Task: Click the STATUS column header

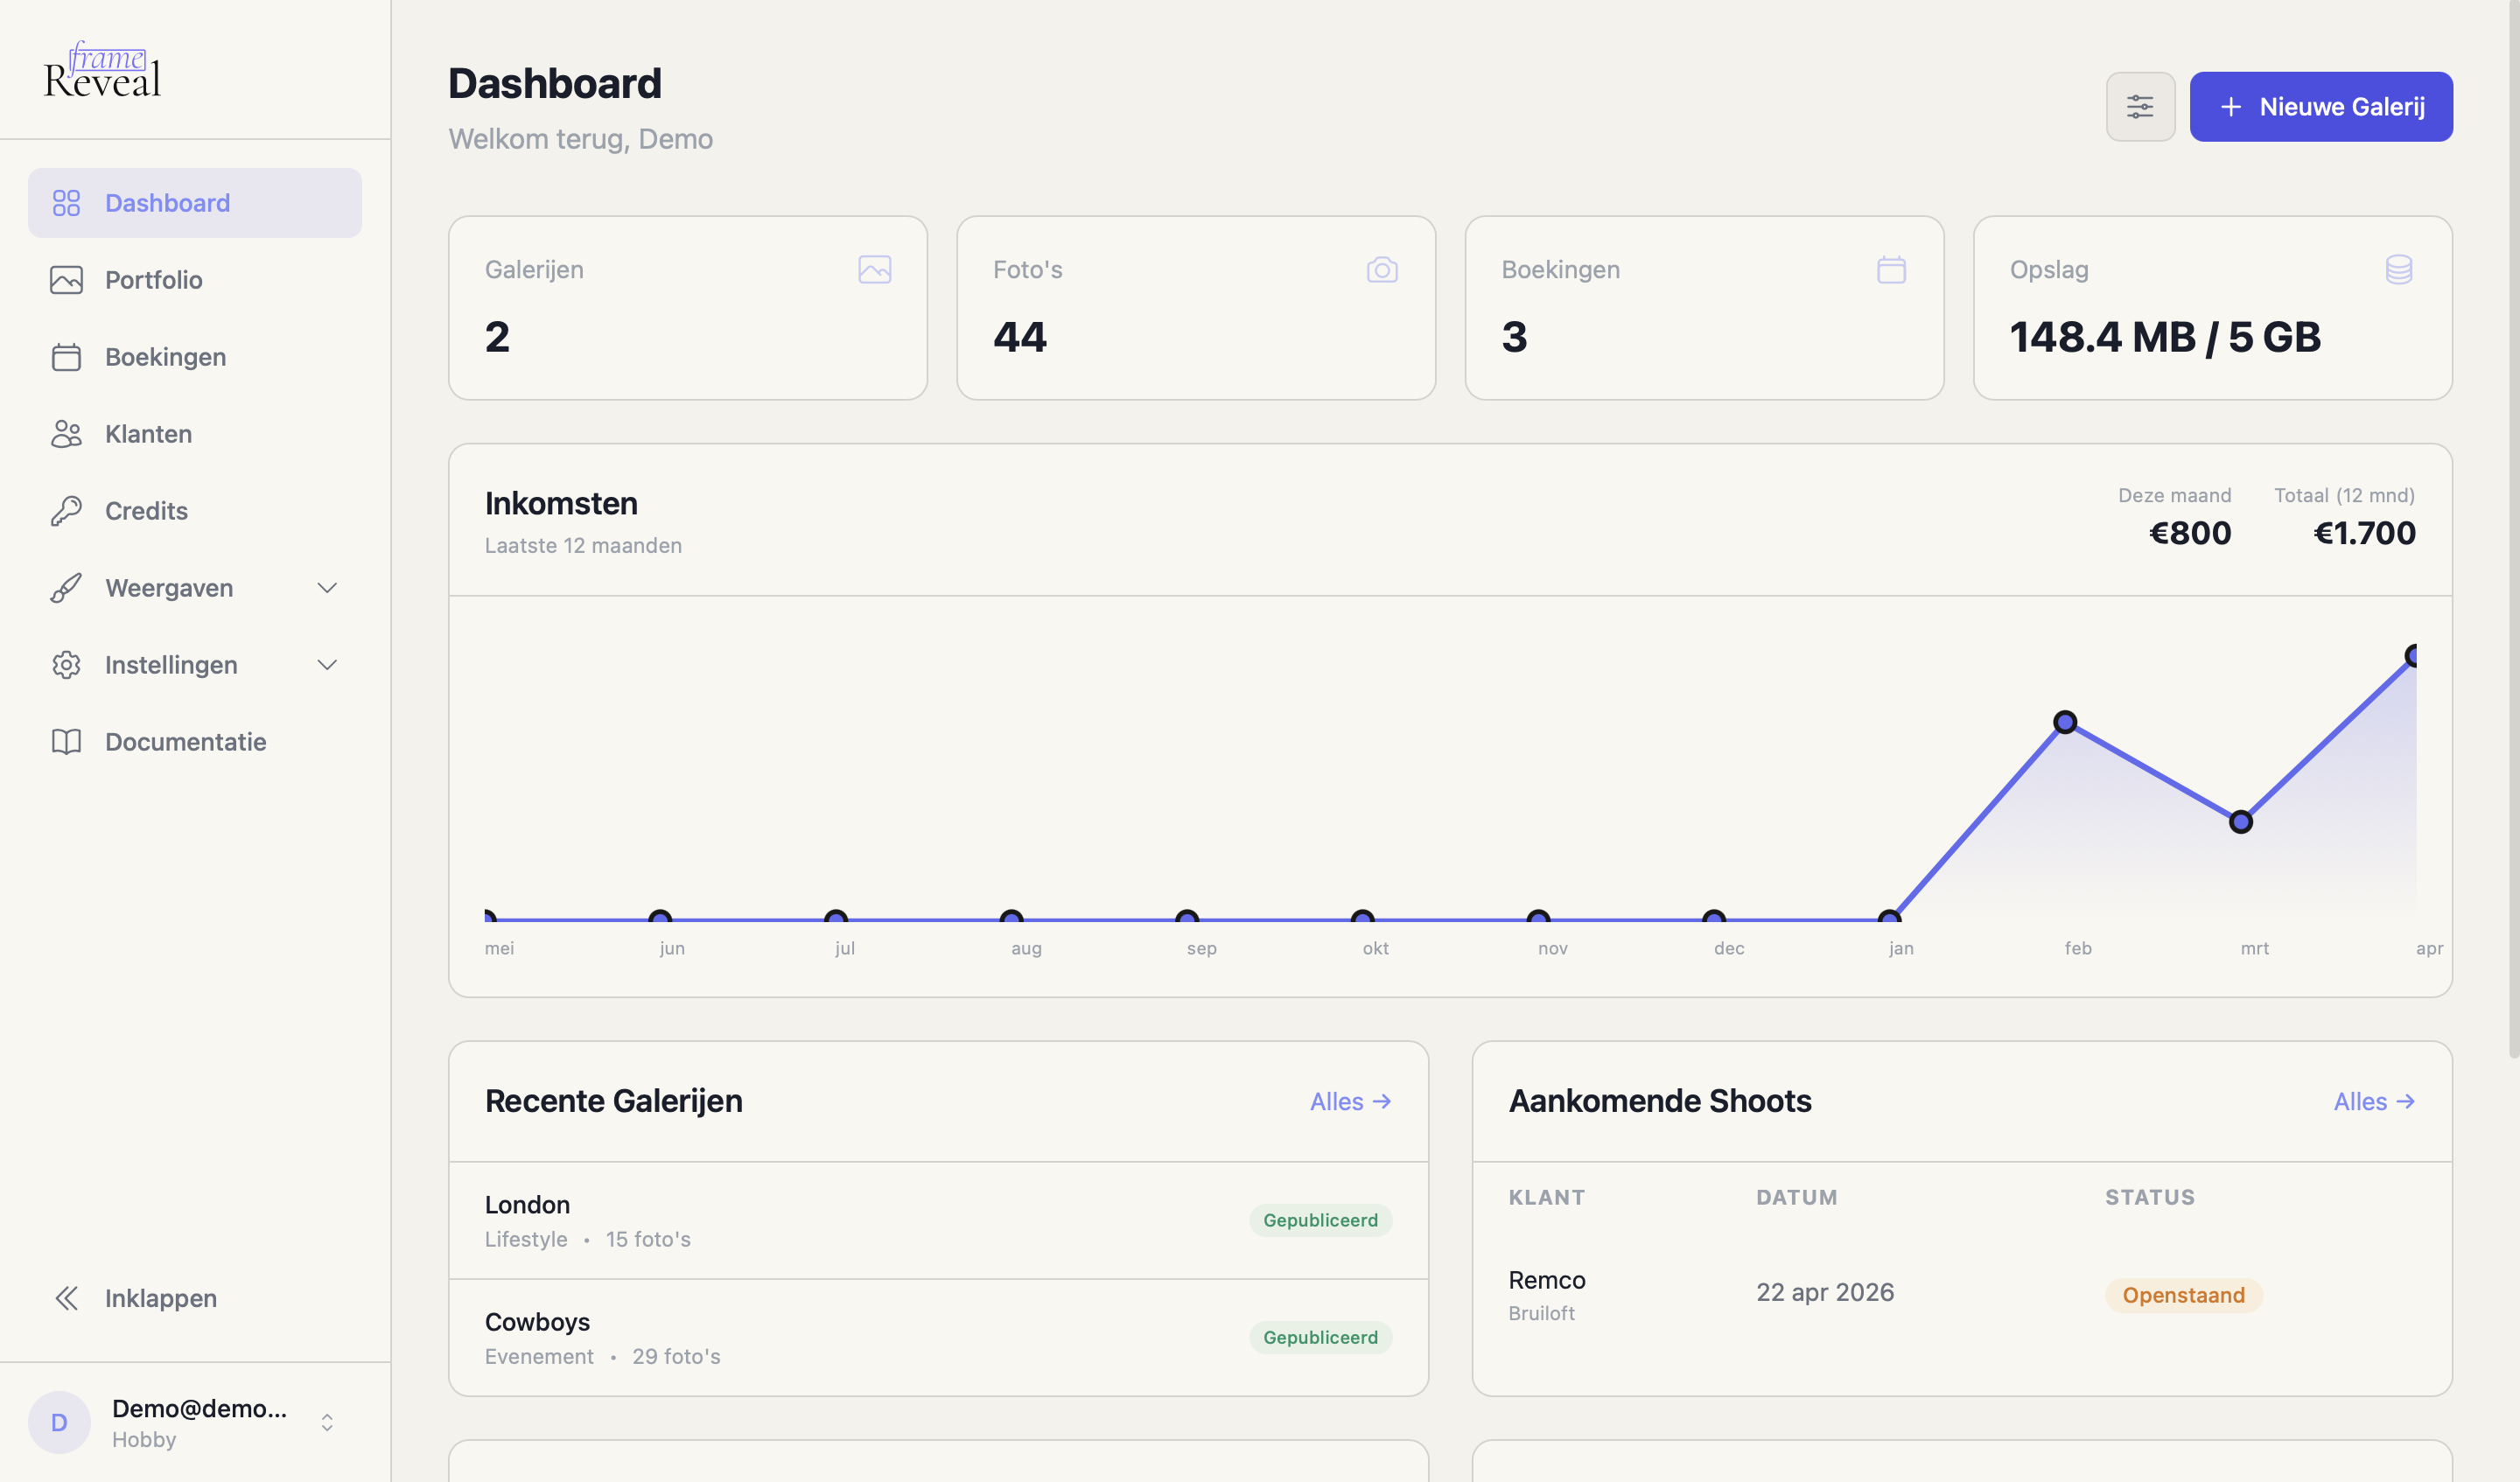Action: click(2150, 1197)
